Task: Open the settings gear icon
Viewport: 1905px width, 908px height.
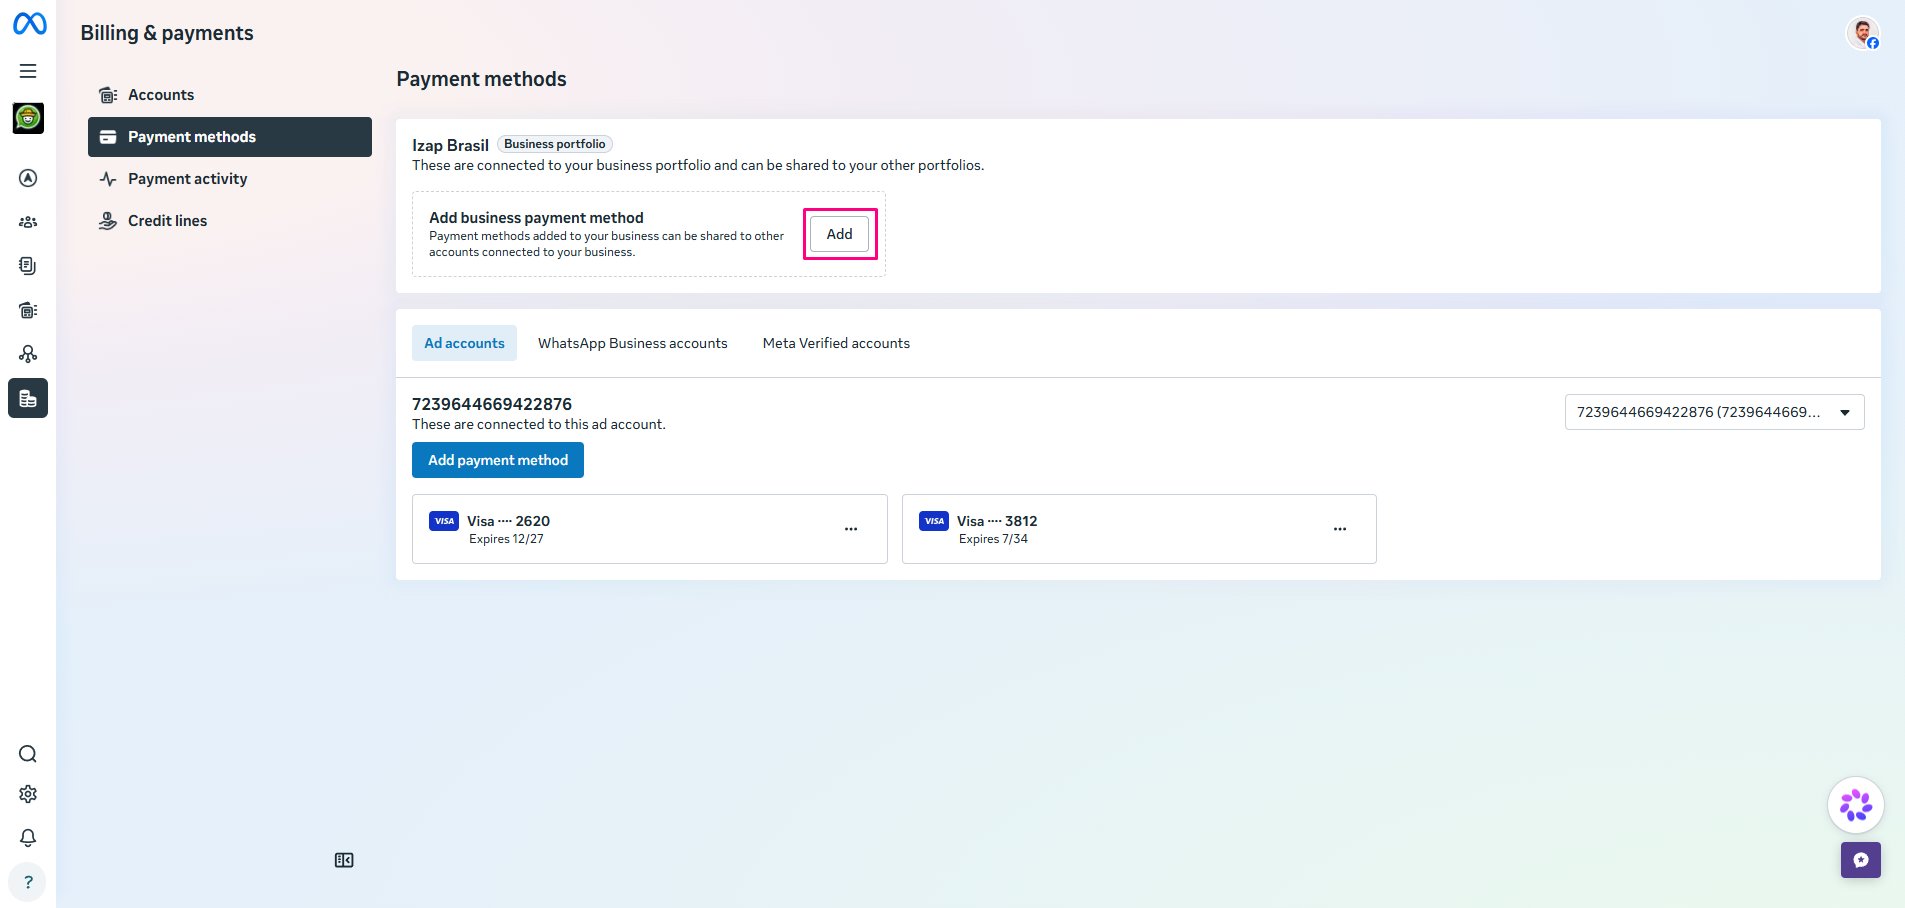Action: (x=28, y=794)
